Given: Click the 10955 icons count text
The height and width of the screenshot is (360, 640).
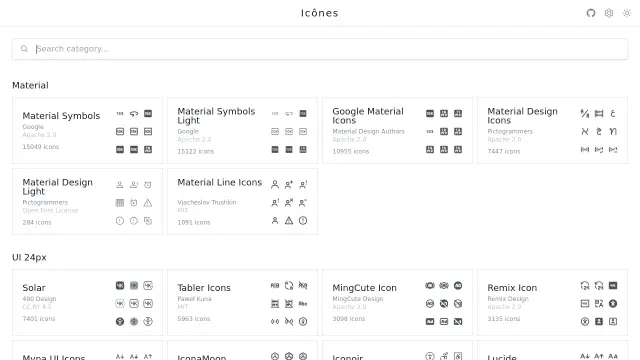Looking at the screenshot, I should pyautogui.click(x=351, y=151).
